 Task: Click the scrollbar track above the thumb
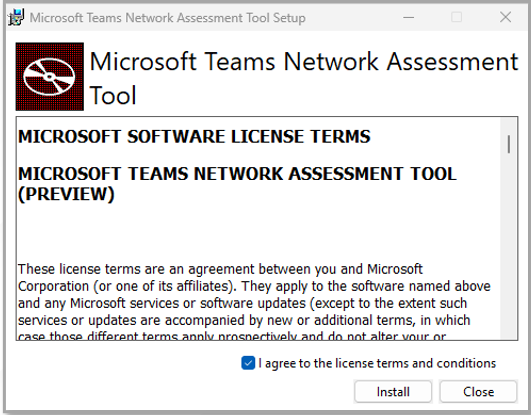(509, 126)
